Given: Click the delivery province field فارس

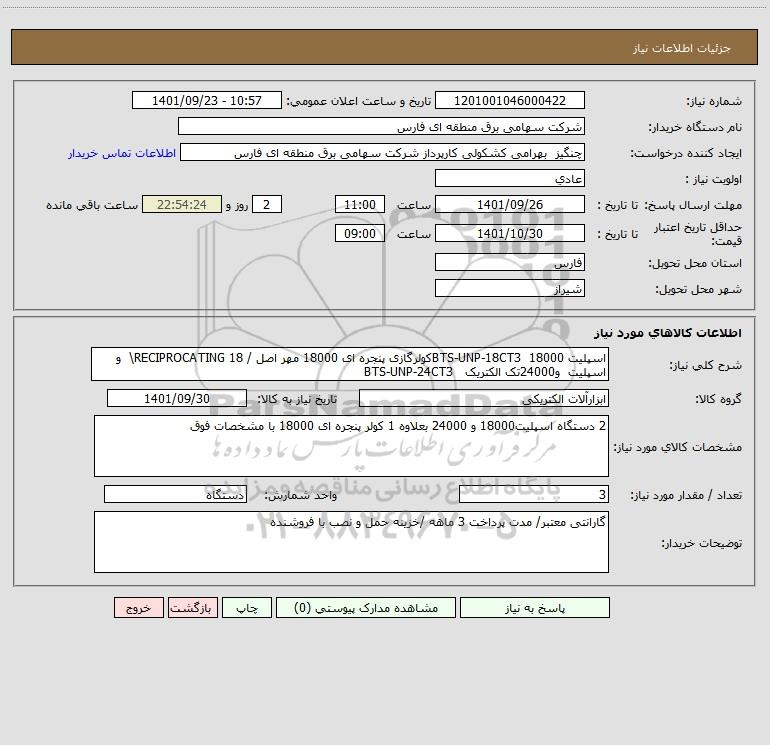Looking at the screenshot, I should coord(510,262).
